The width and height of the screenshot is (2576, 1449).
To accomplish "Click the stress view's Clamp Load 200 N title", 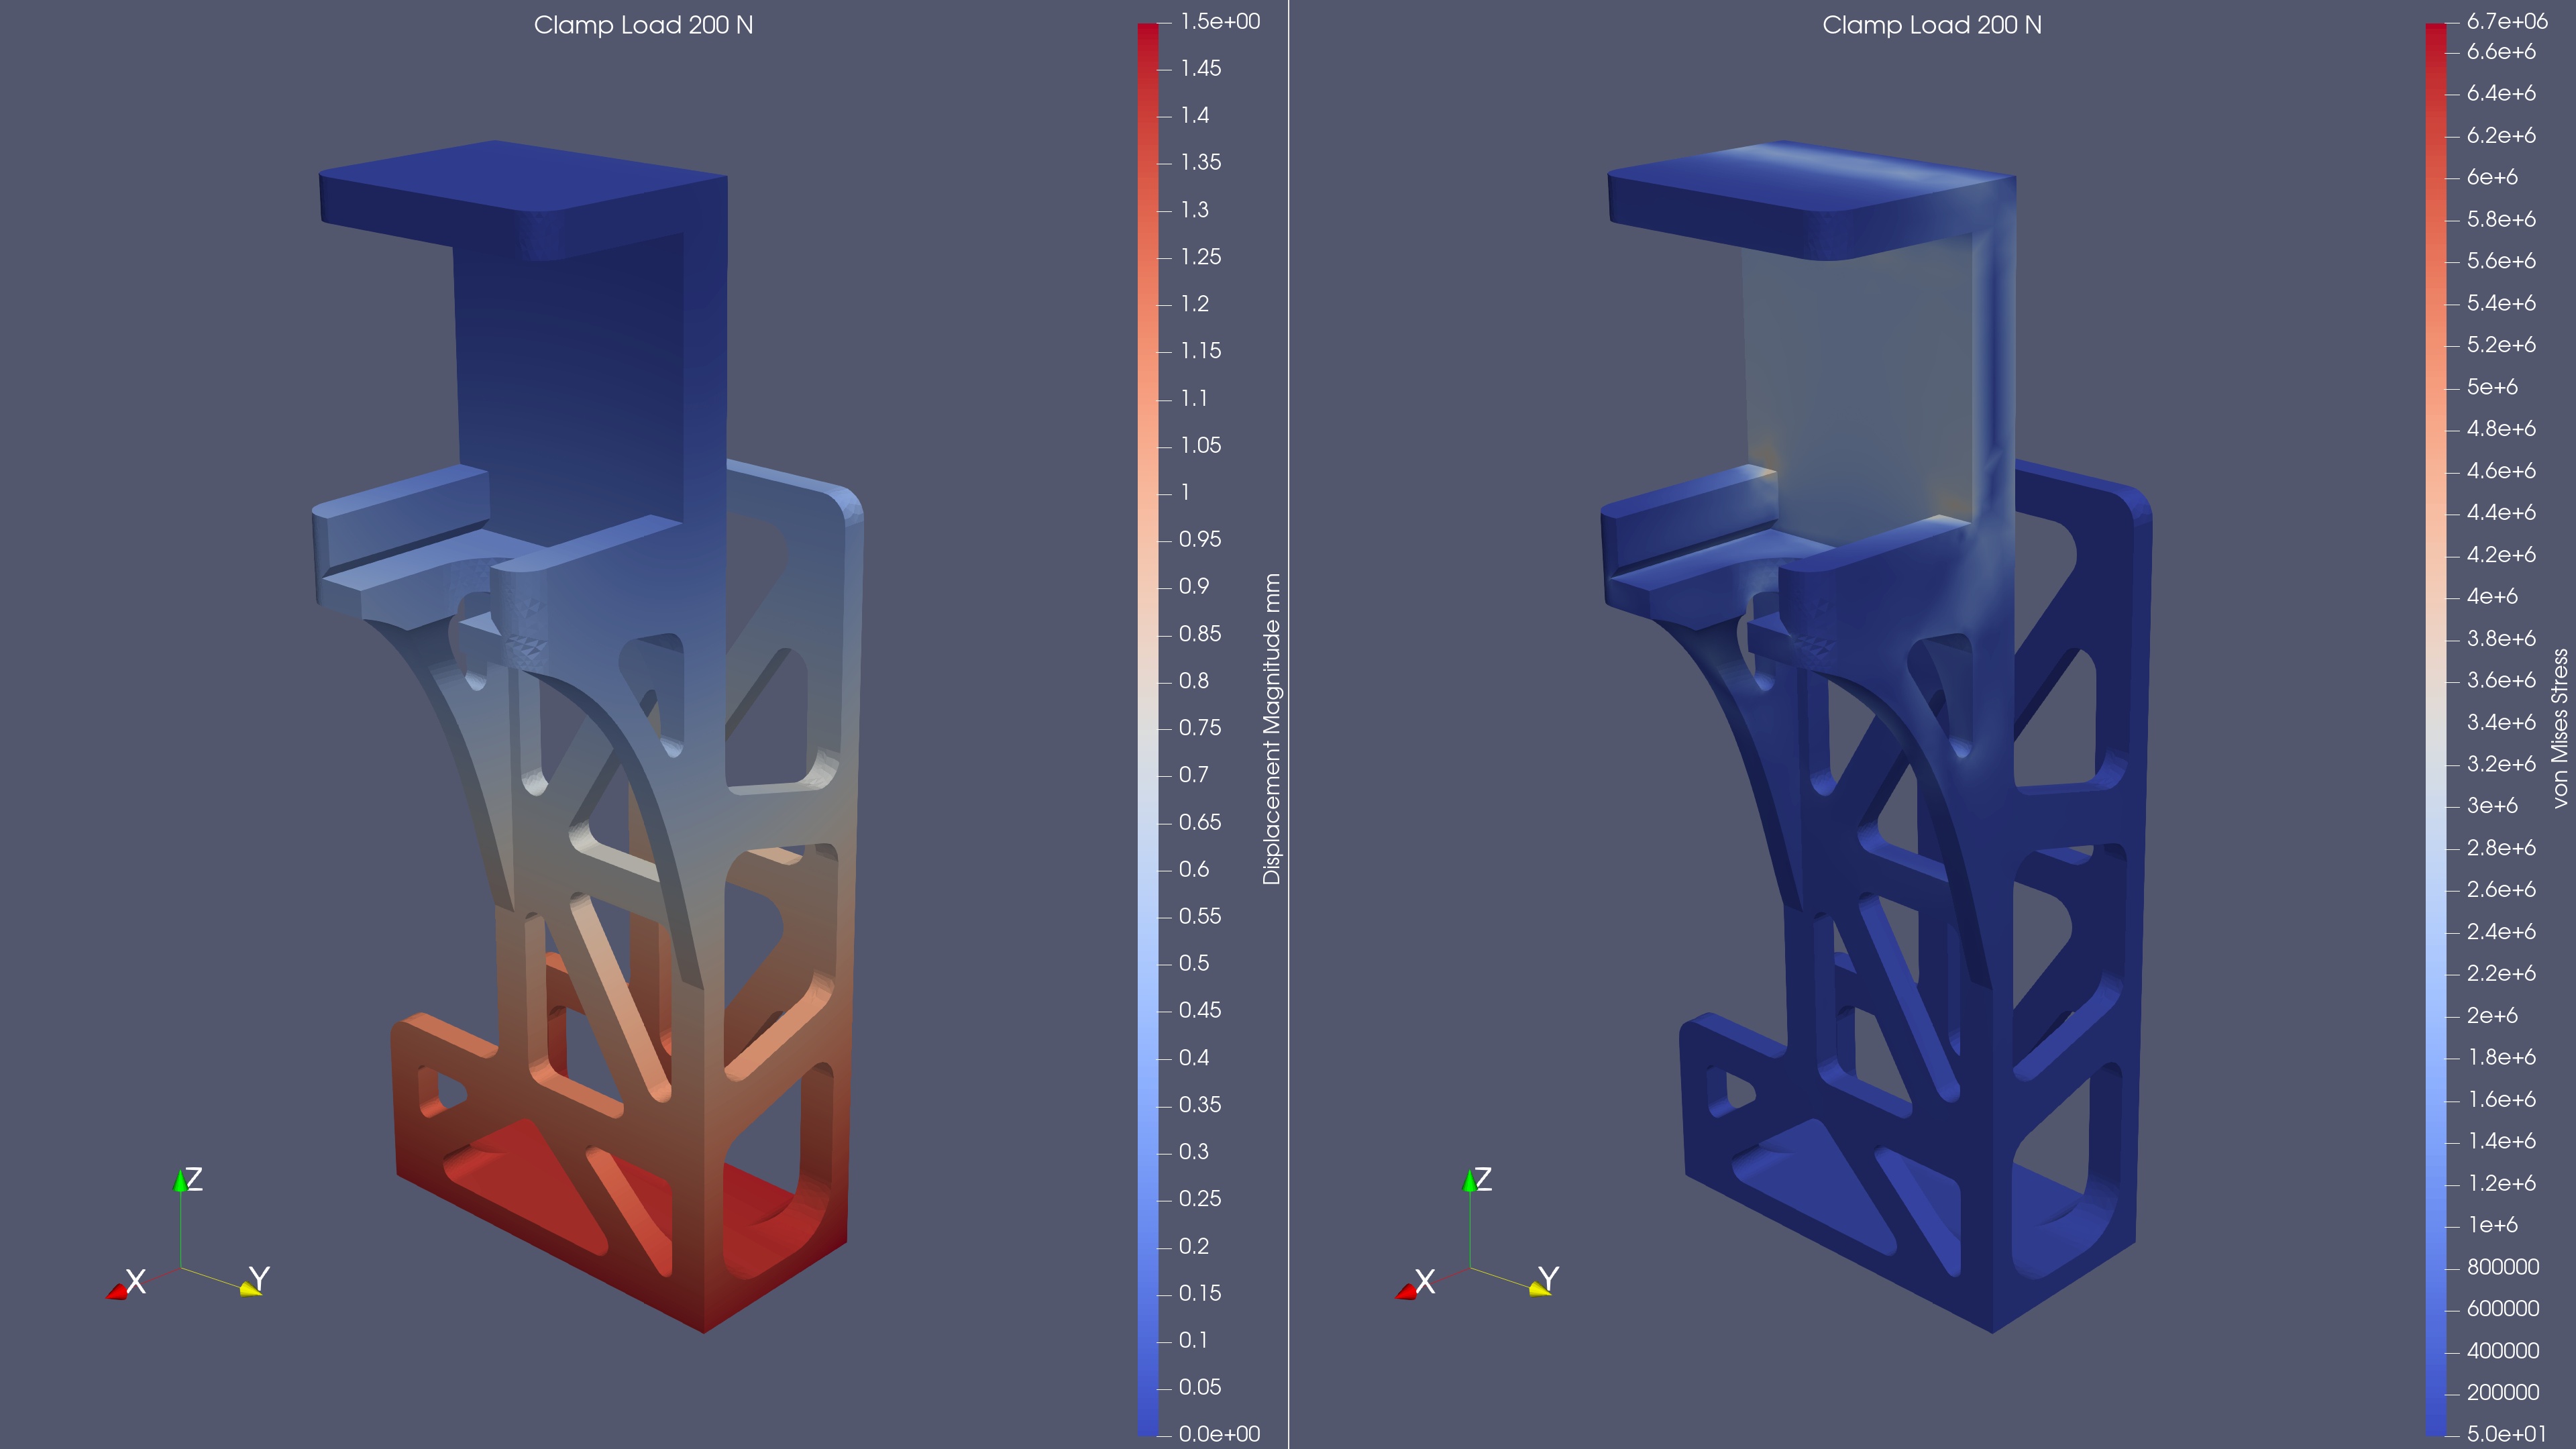I will pyautogui.click(x=1931, y=25).
